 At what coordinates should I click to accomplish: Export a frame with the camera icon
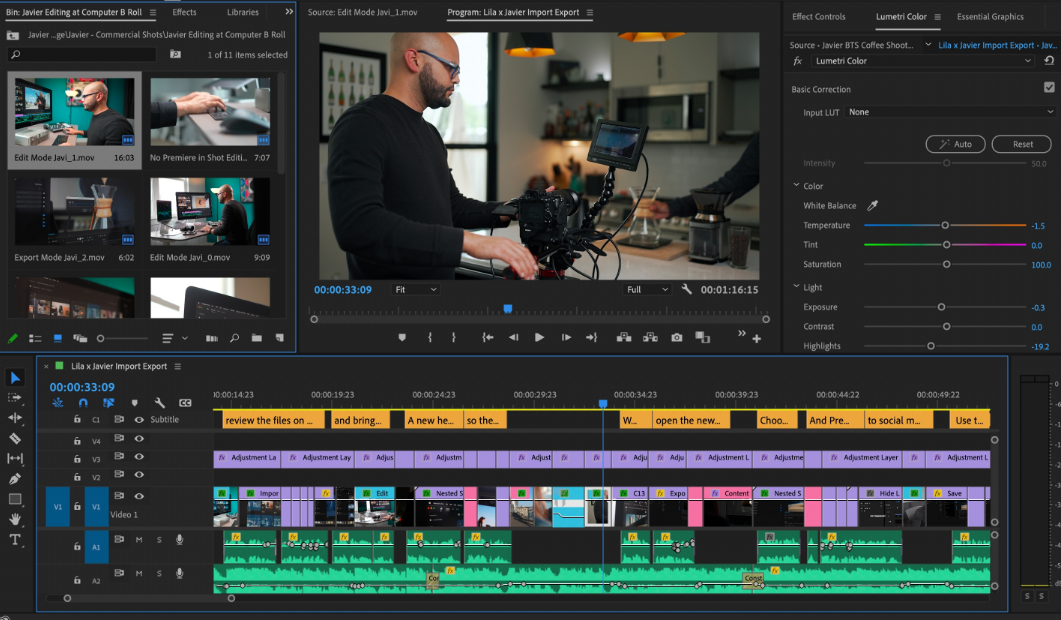(677, 338)
